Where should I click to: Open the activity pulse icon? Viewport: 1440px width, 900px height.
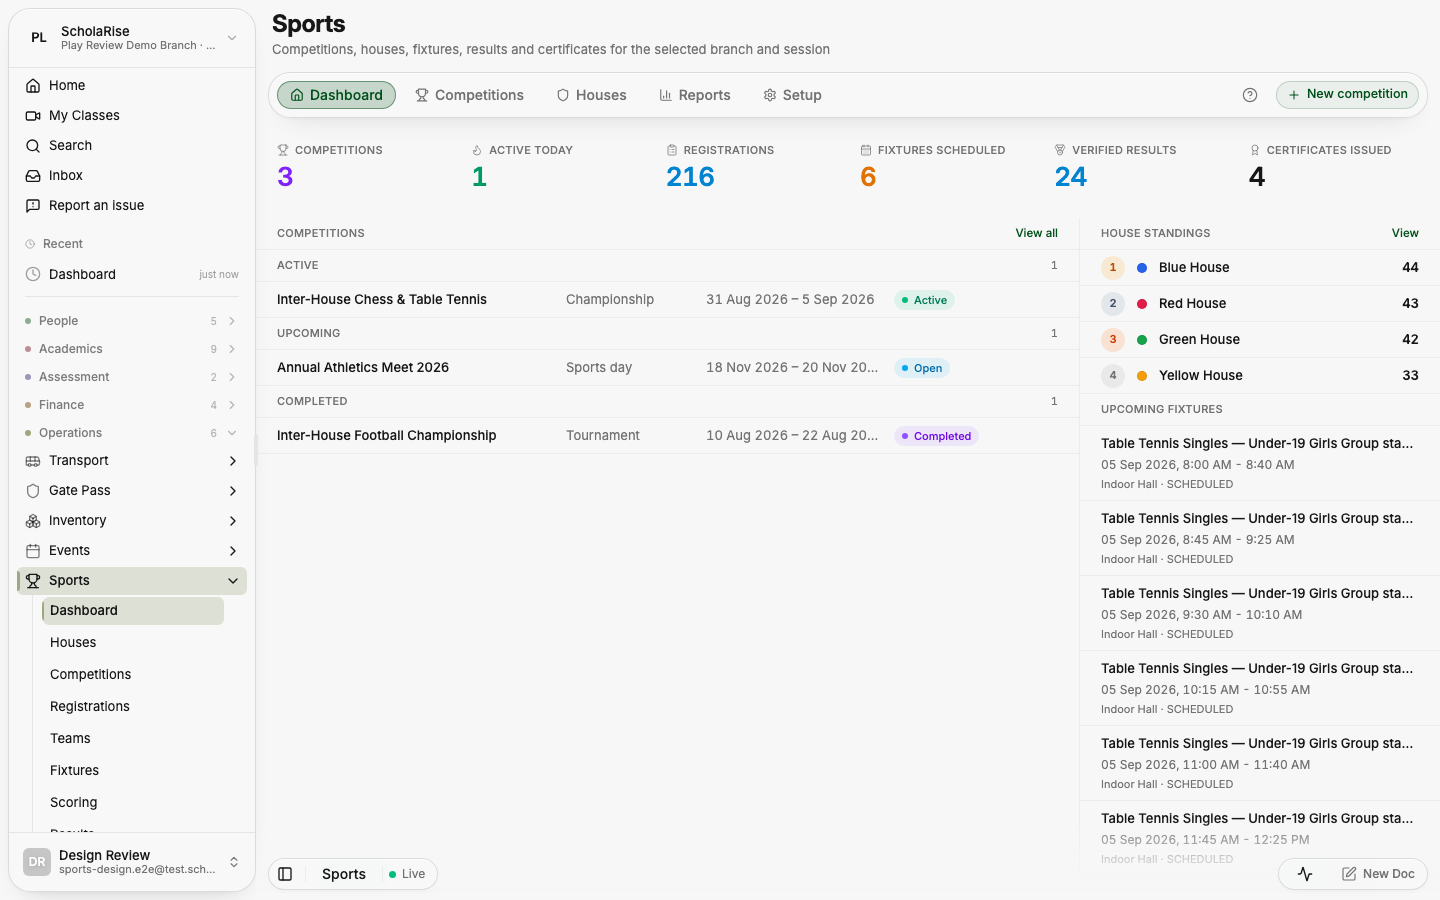point(1305,874)
